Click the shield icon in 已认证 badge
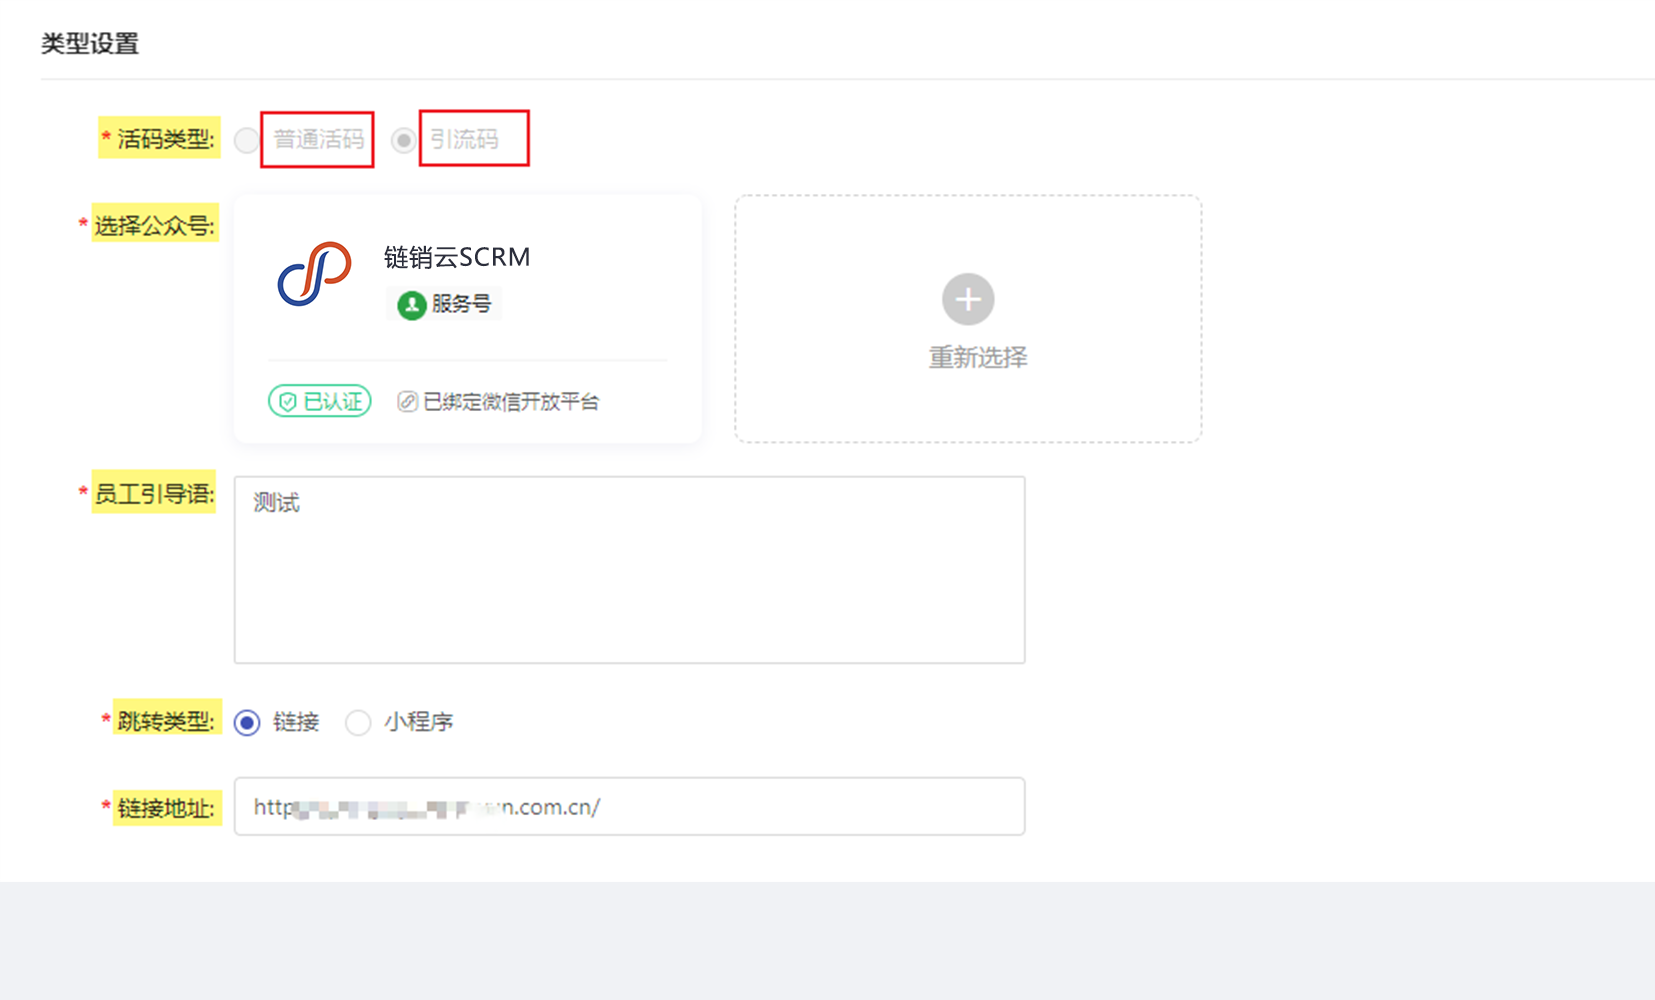The image size is (1655, 1000). pos(288,402)
